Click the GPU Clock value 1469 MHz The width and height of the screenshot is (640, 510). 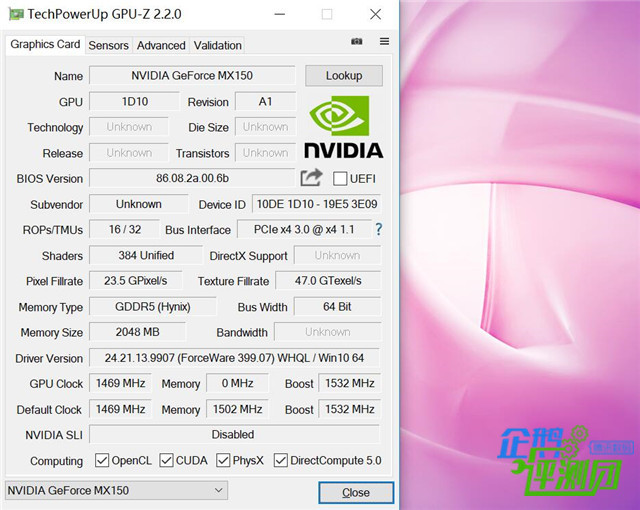pyautogui.click(x=120, y=383)
